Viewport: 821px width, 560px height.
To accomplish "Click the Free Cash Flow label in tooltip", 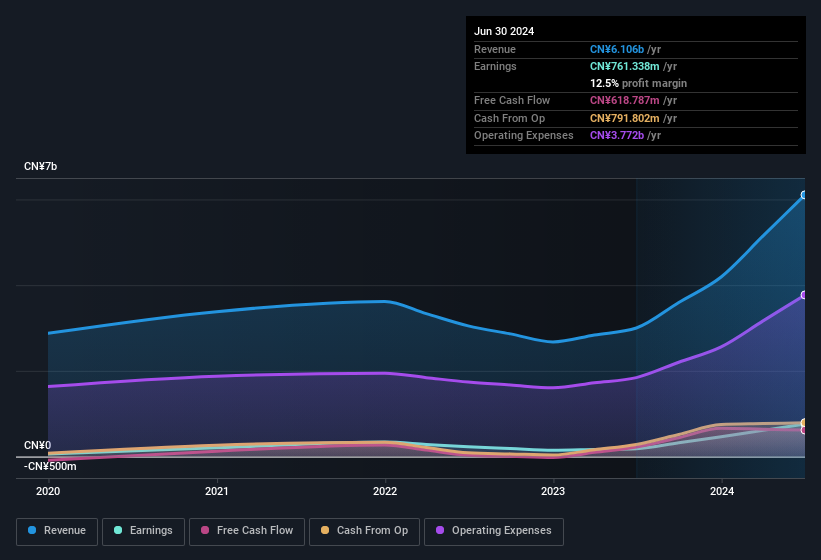I will pos(512,100).
